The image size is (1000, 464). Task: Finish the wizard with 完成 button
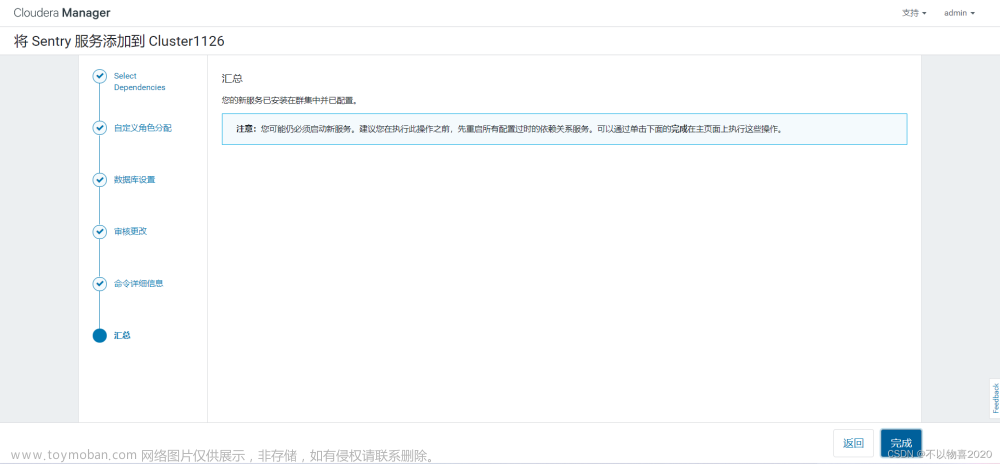tap(901, 443)
